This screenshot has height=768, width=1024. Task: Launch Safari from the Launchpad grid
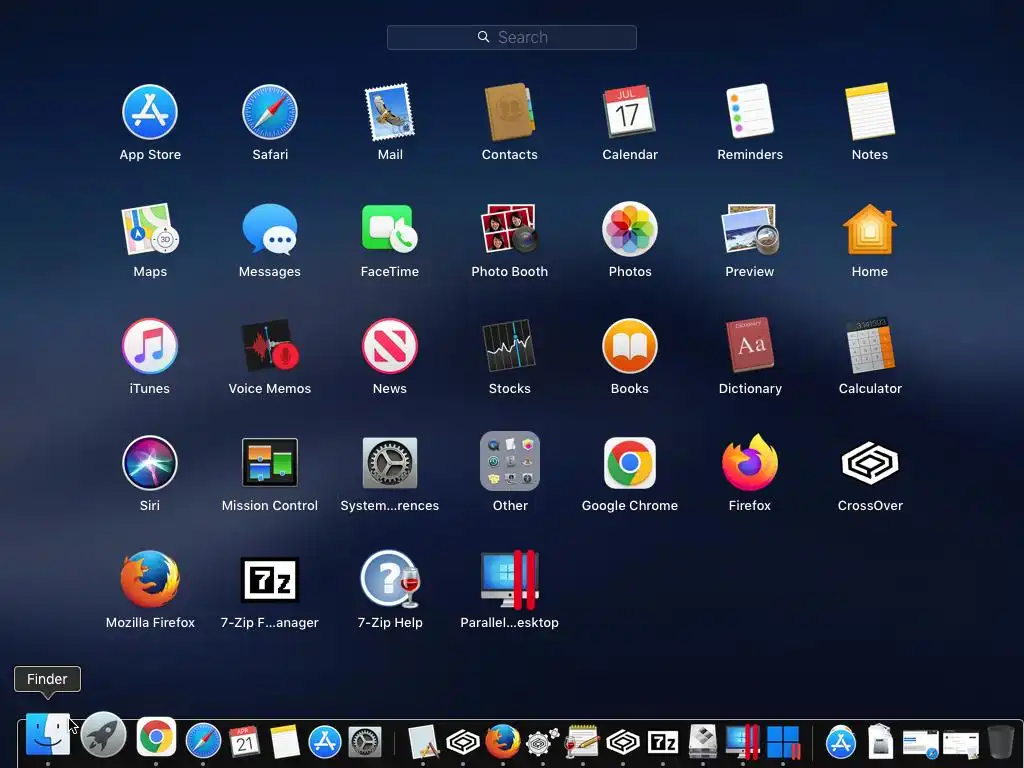(x=270, y=112)
